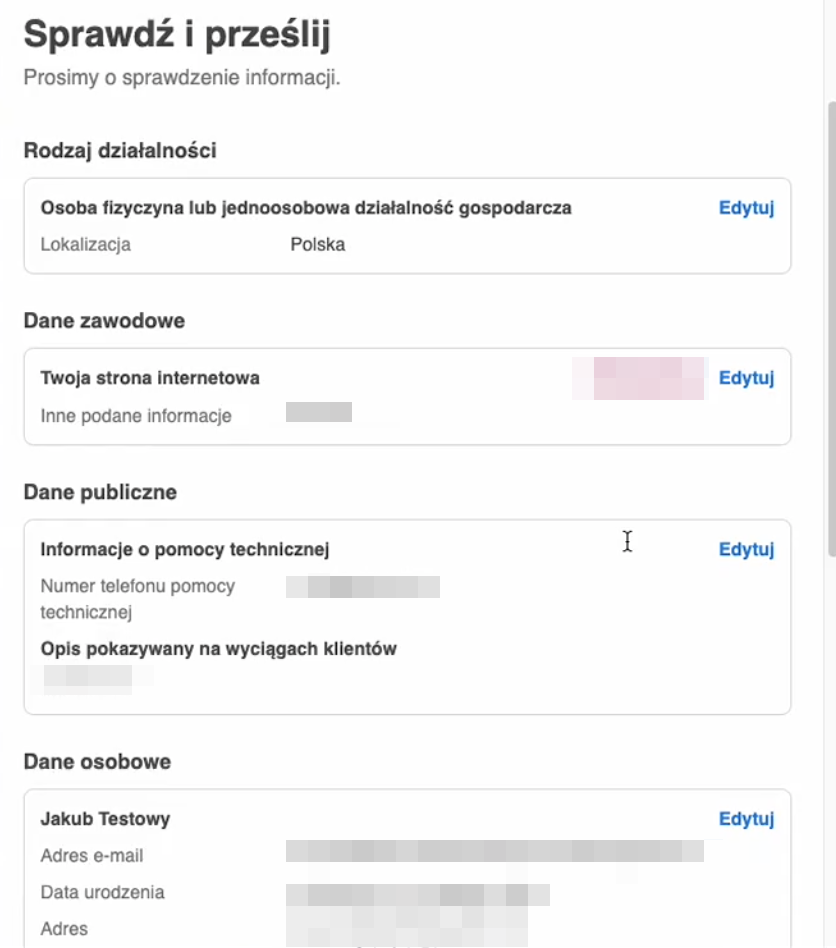The width and height of the screenshot is (836, 948).
Task: Click the blurred Adres value
Action: pos(407,928)
